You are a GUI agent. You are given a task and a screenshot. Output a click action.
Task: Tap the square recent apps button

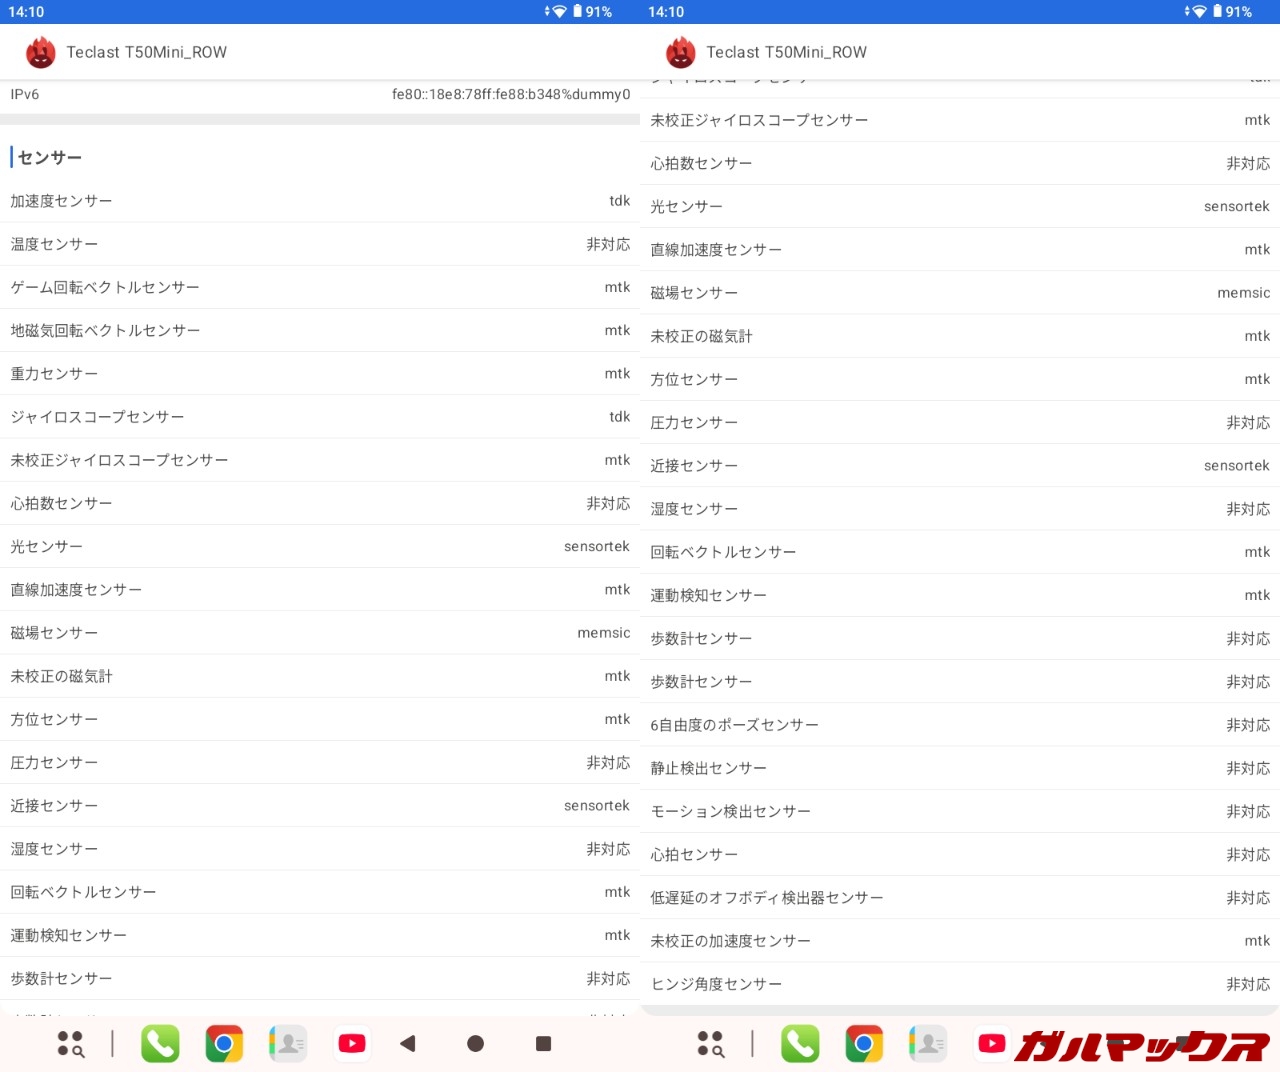pyautogui.click(x=543, y=1043)
